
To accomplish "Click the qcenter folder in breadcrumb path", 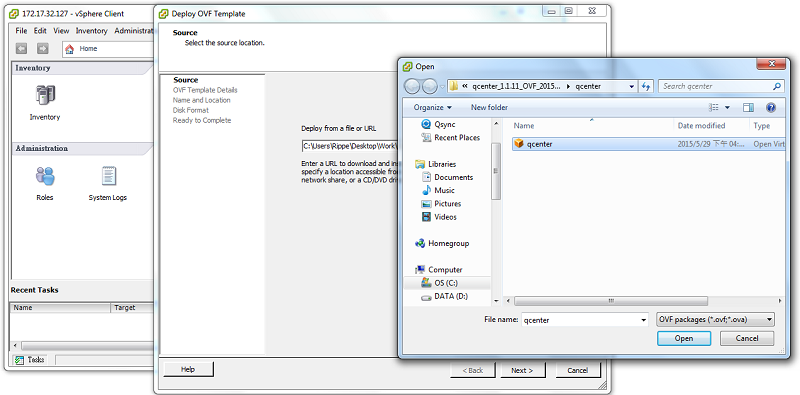I will [588, 86].
